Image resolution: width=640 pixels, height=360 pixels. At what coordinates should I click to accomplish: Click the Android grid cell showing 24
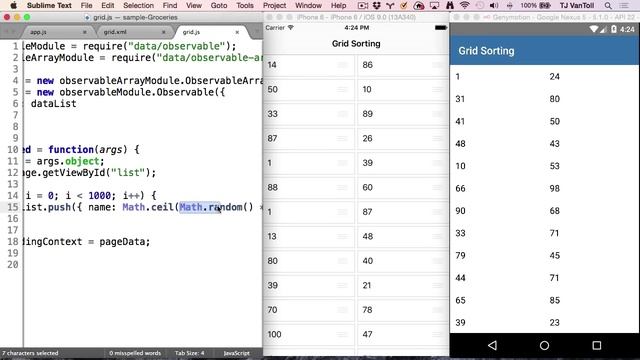pyautogui.click(x=554, y=76)
